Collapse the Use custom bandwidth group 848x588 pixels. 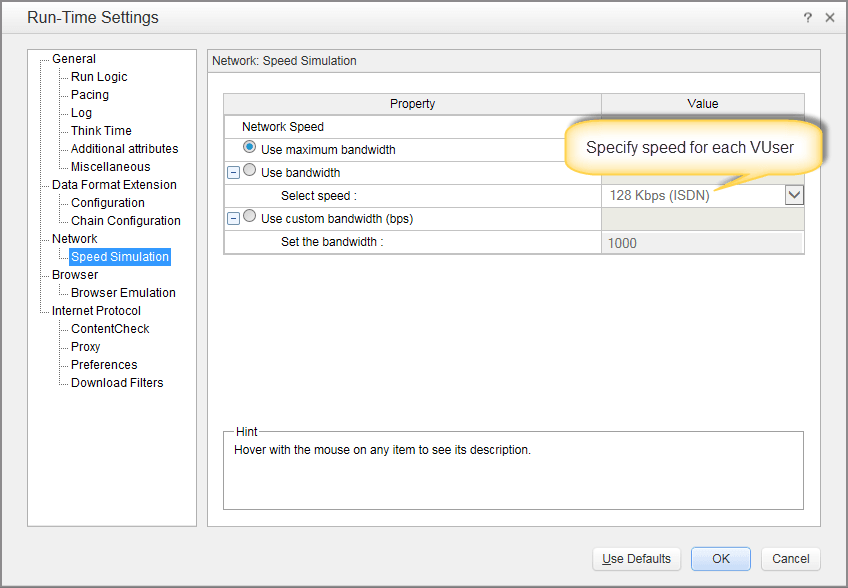tap(233, 218)
